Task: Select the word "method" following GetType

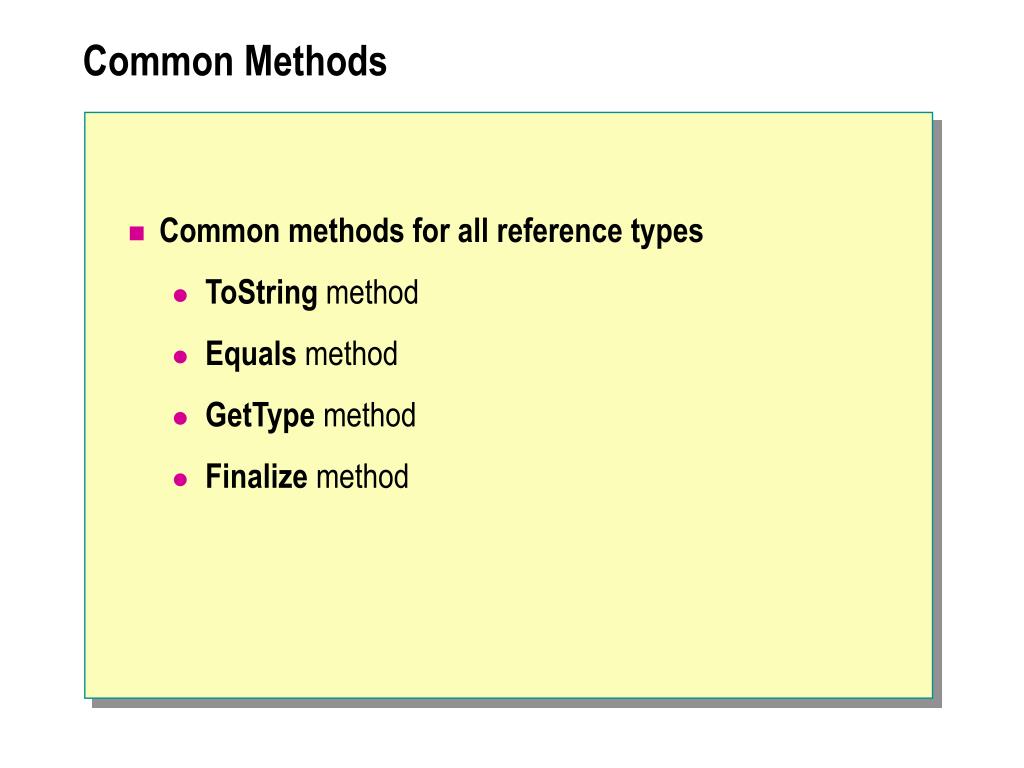Action: pyautogui.click(x=370, y=415)
